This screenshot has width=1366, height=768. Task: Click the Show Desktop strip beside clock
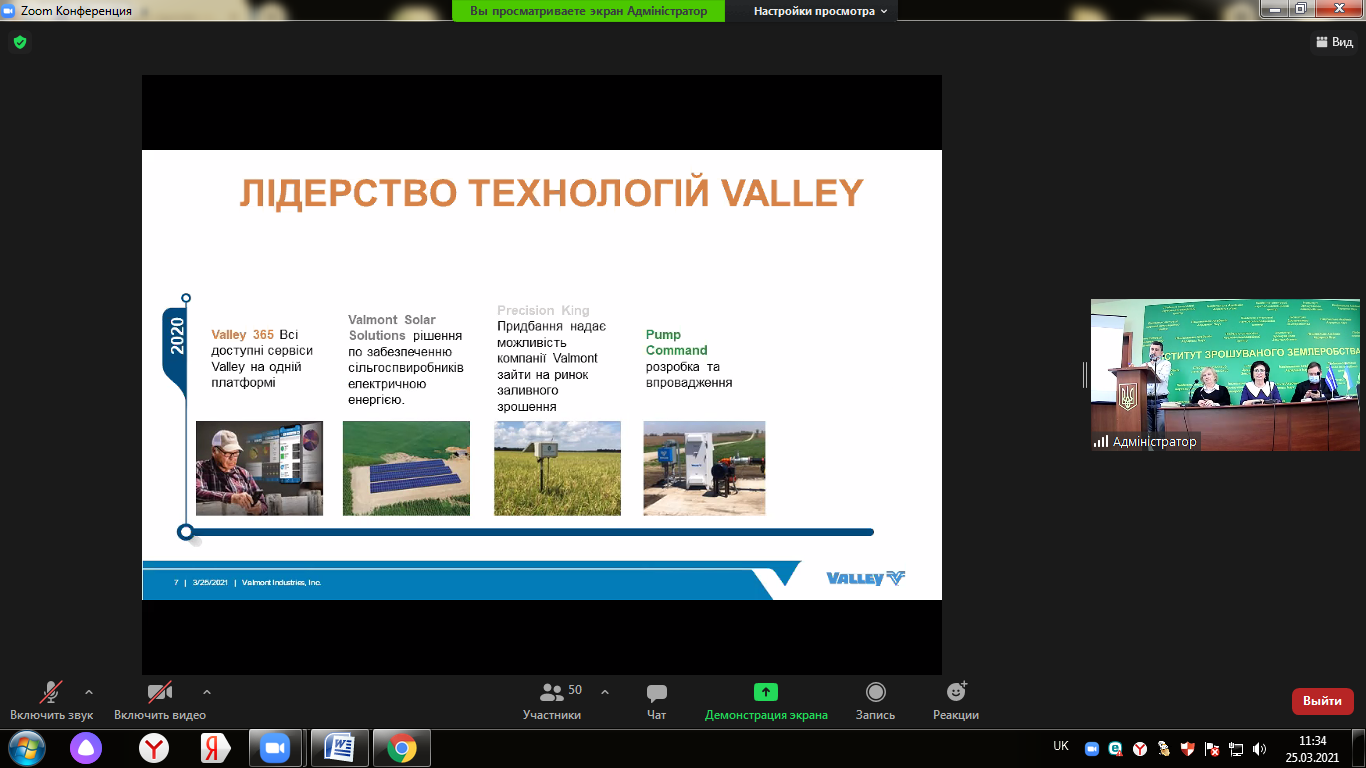click(x=1359, y=748)
